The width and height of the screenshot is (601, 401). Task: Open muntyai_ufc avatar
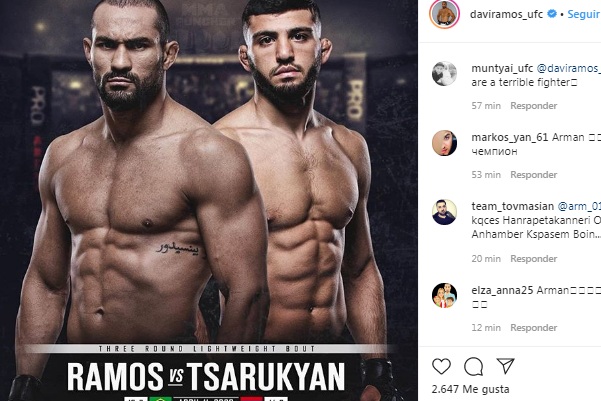point(444,73)
